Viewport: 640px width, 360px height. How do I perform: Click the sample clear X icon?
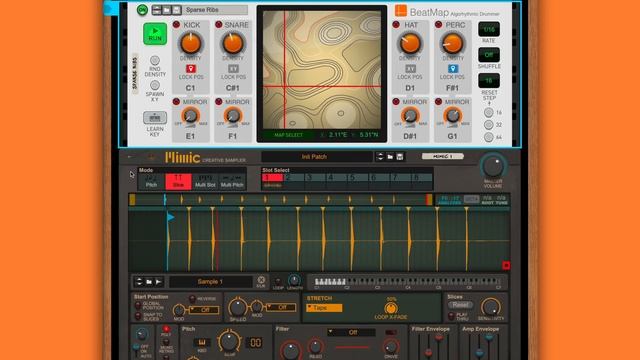click(x=261, y=280)
